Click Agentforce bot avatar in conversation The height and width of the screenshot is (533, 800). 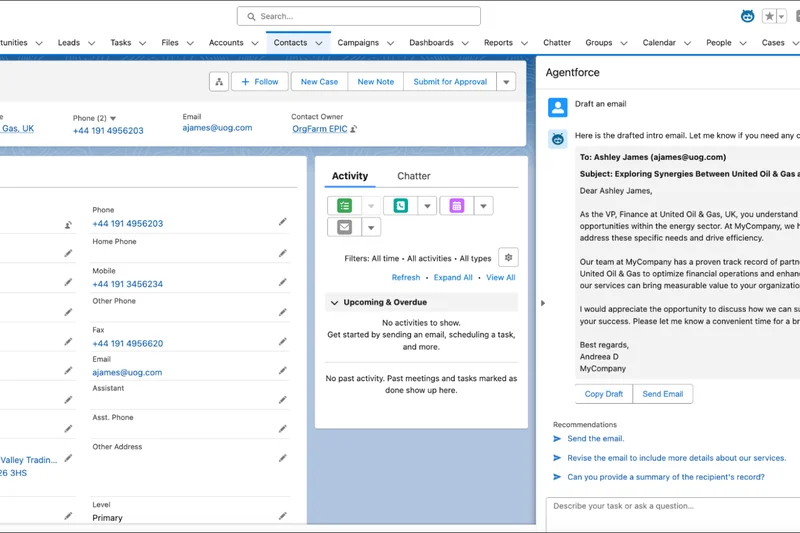(x=558, y=139)
